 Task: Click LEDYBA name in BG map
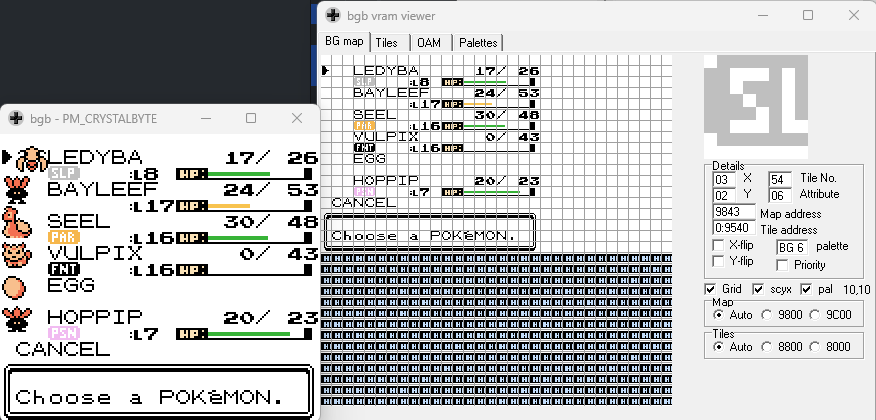pyautogui.click(x=385, y=71)
